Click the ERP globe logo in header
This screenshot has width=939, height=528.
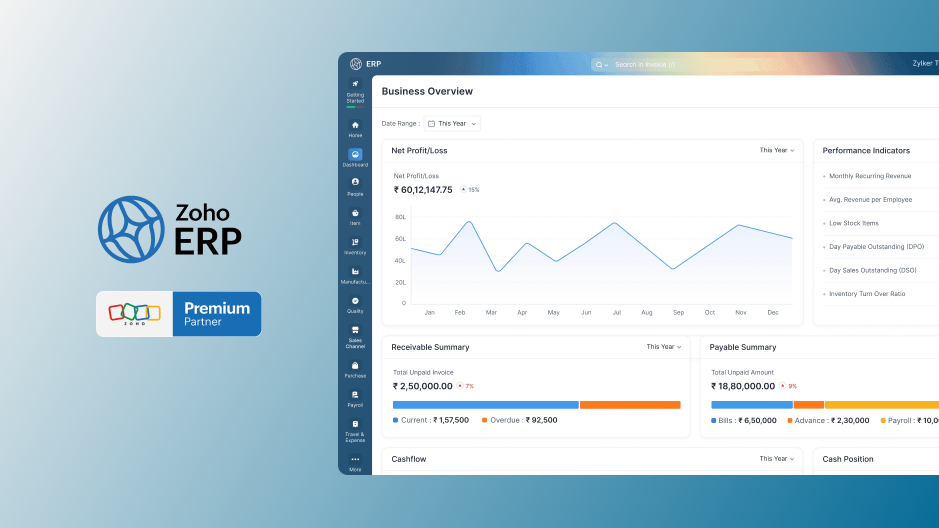356,64
